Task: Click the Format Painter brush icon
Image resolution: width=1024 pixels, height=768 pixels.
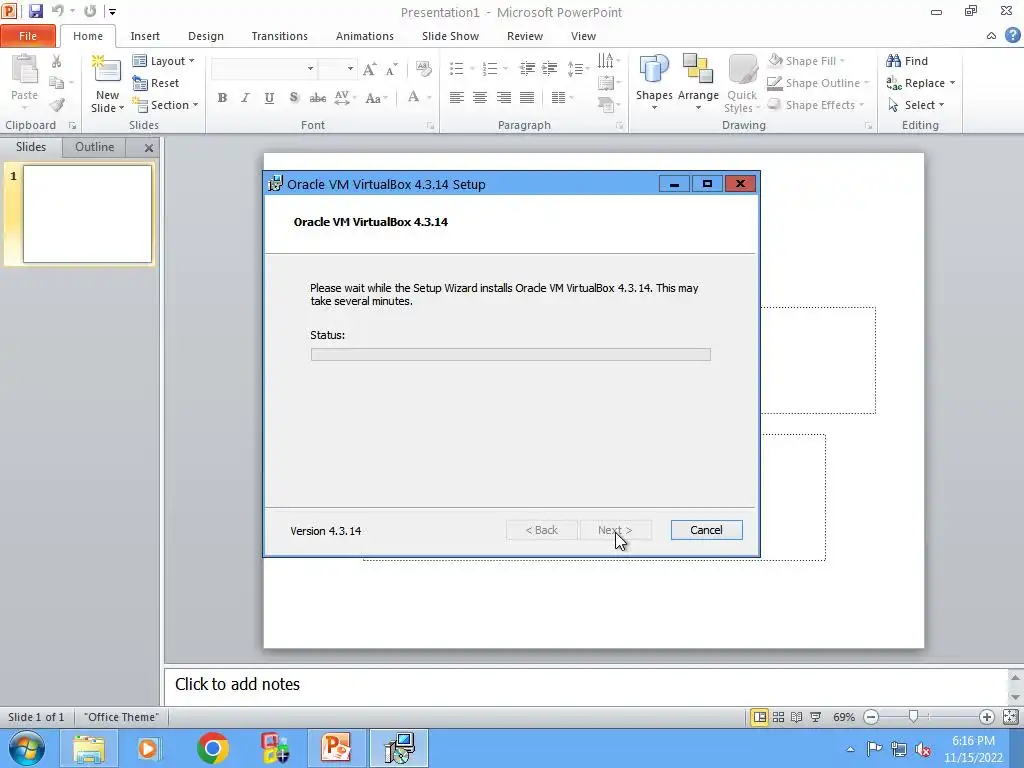Action: click(x=57, y=104)
